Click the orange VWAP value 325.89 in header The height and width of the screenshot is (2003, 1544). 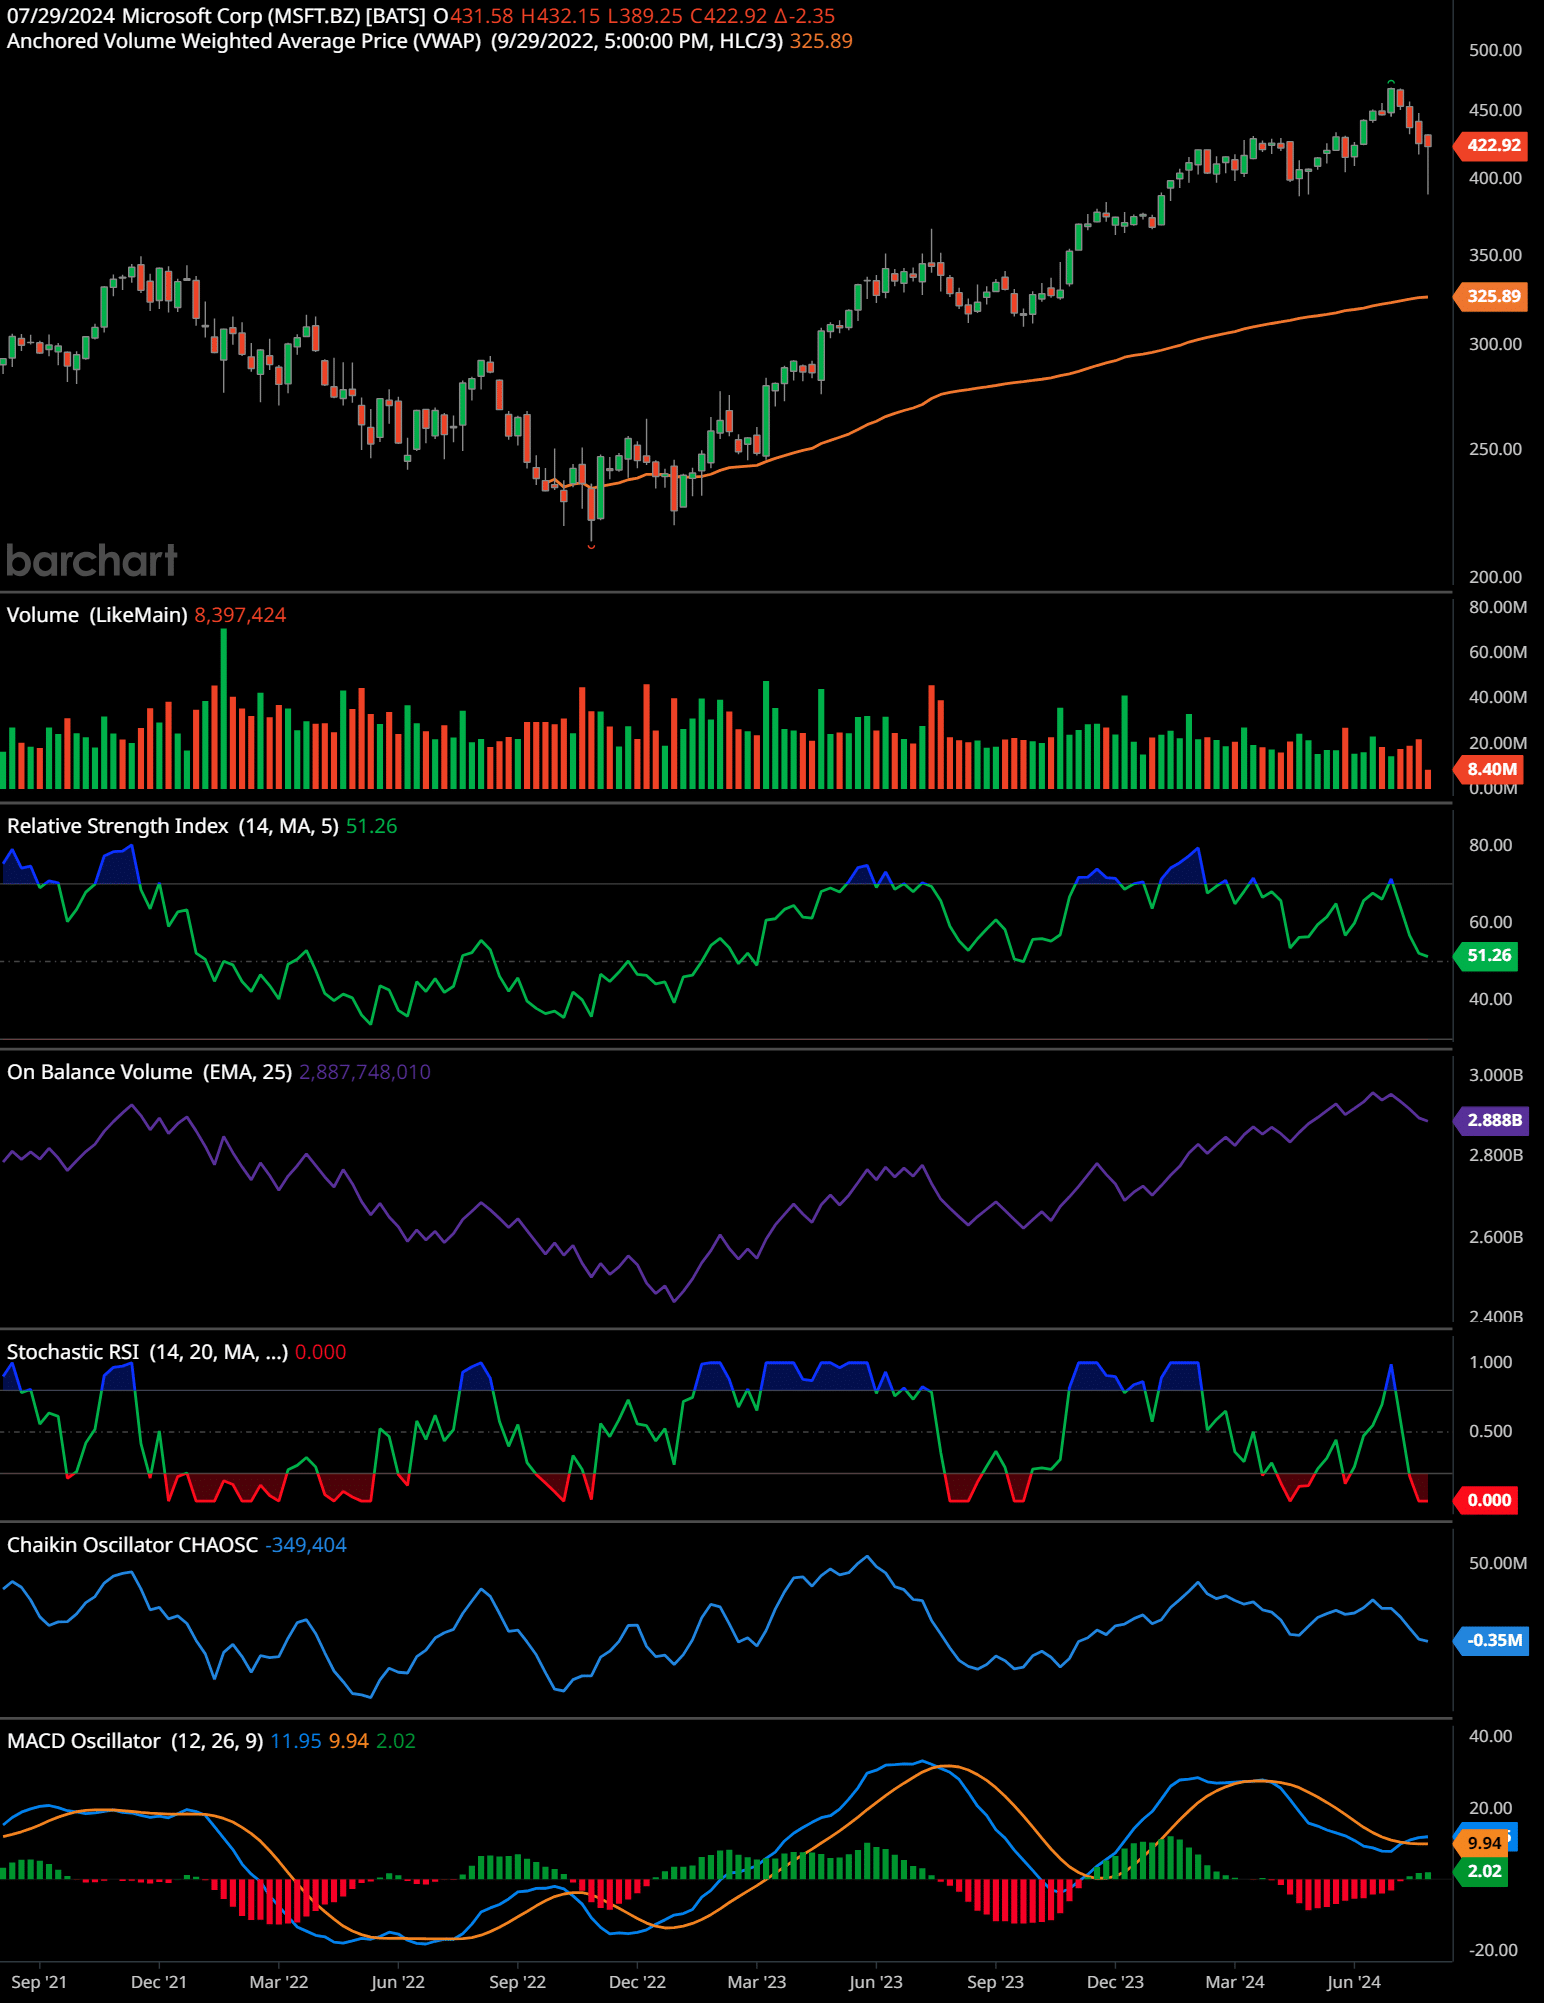coord(821,41)
